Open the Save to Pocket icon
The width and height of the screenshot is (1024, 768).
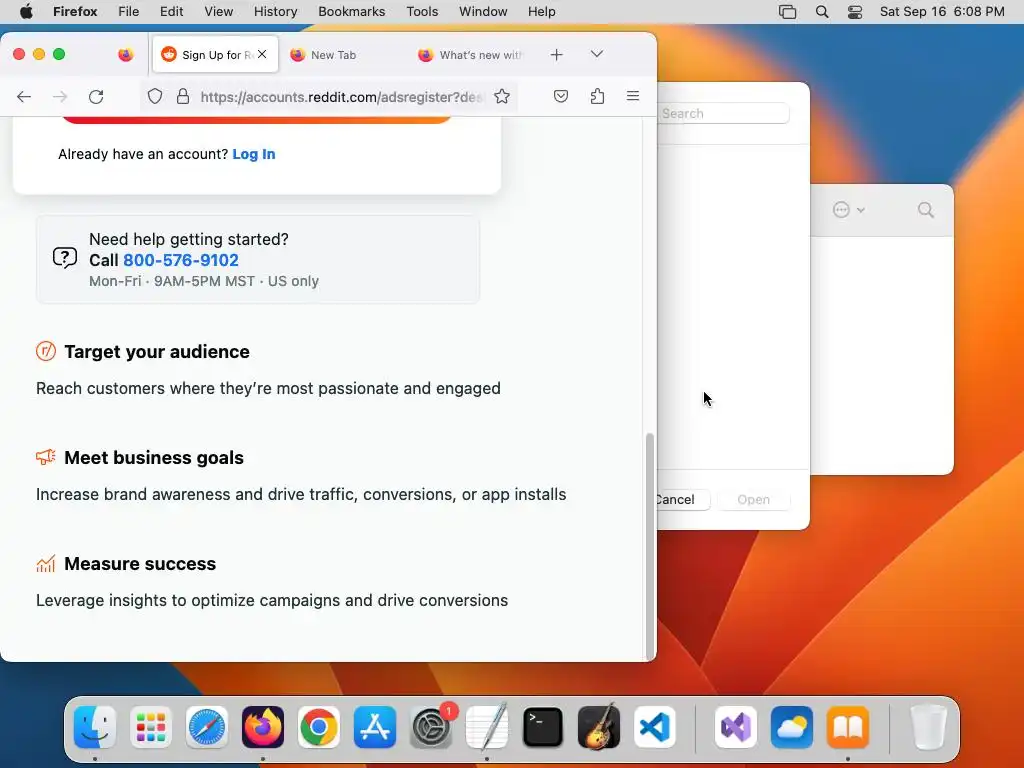point(561,97)
